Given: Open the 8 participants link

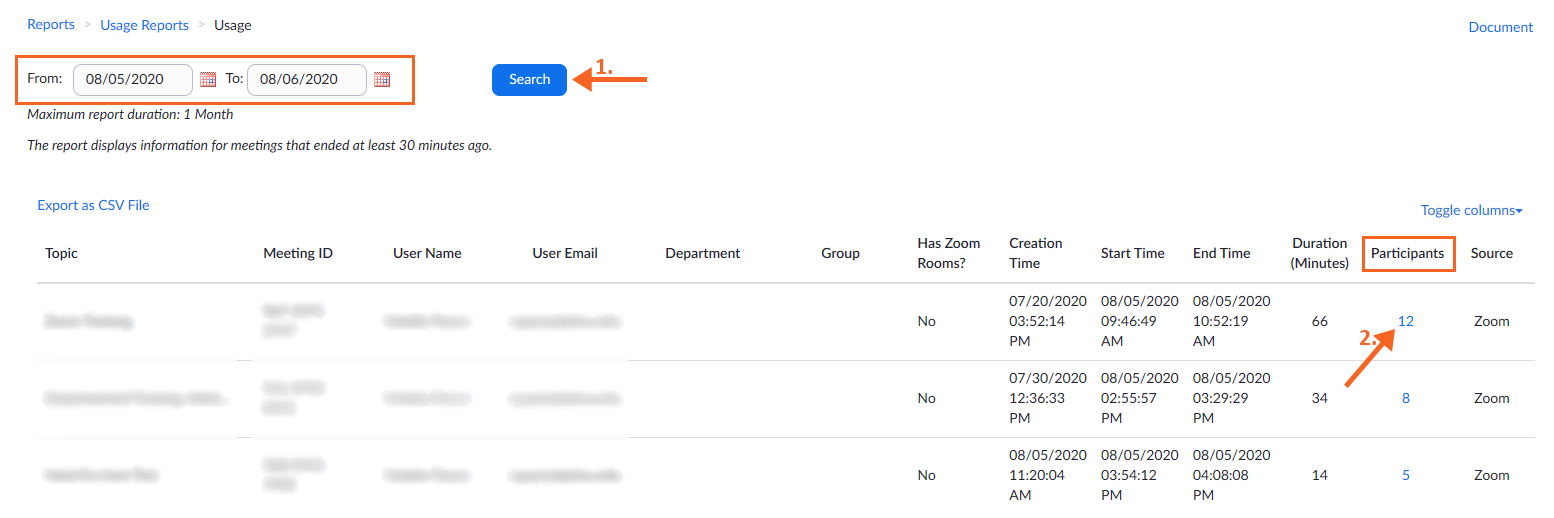Looking at the screenshot, I should (1405, 398).
